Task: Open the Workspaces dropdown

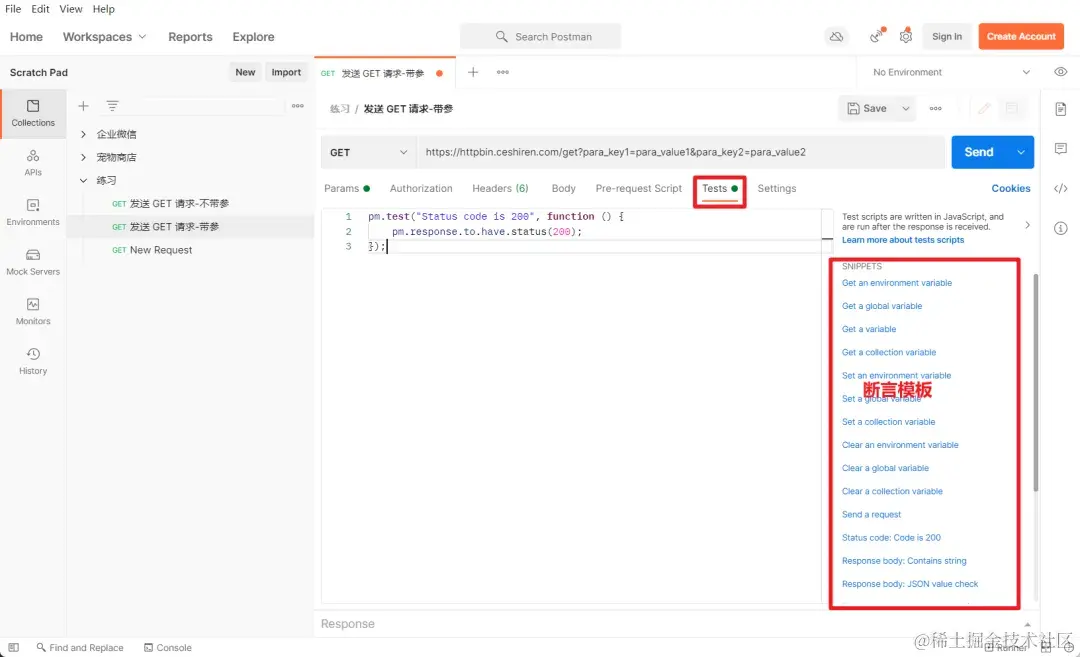Action: point(105,36)
